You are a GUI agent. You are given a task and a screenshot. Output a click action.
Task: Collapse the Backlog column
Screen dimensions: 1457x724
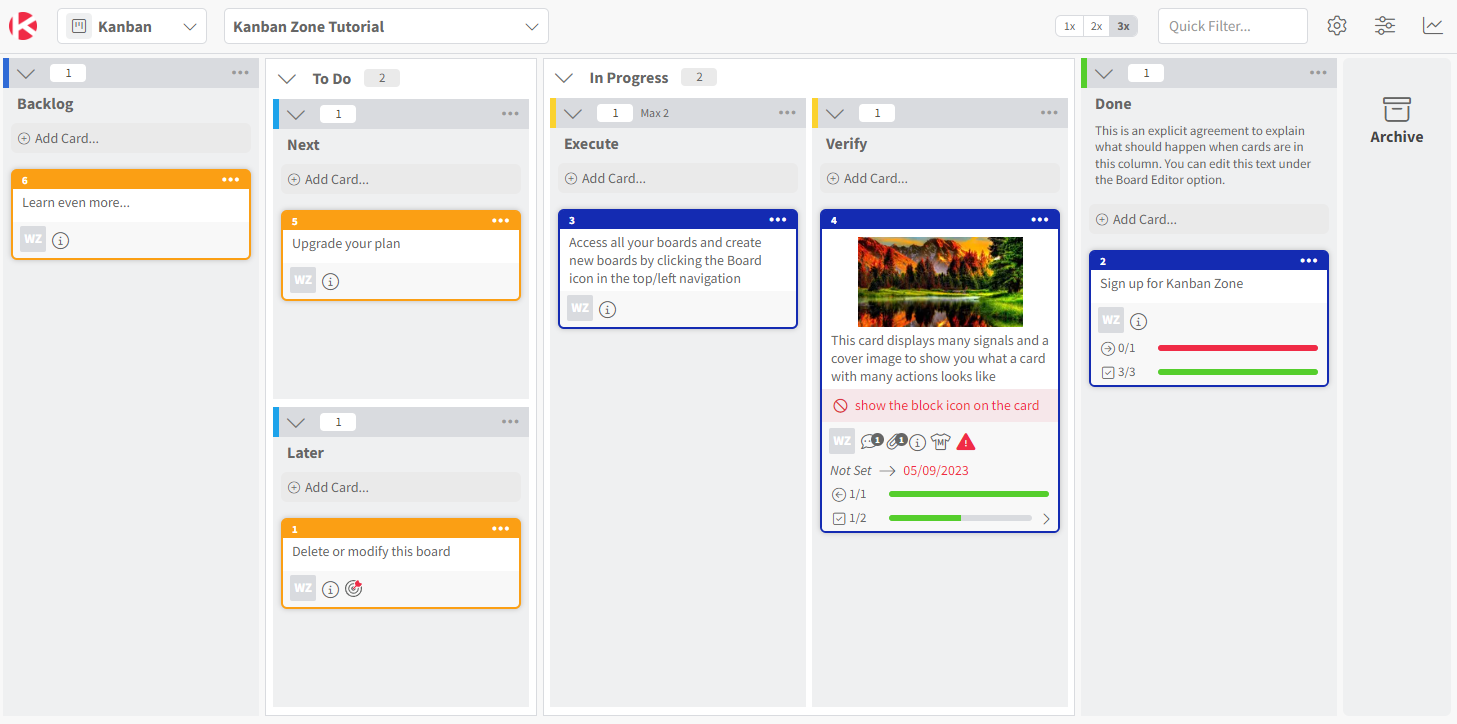click(x=27, y=73)
